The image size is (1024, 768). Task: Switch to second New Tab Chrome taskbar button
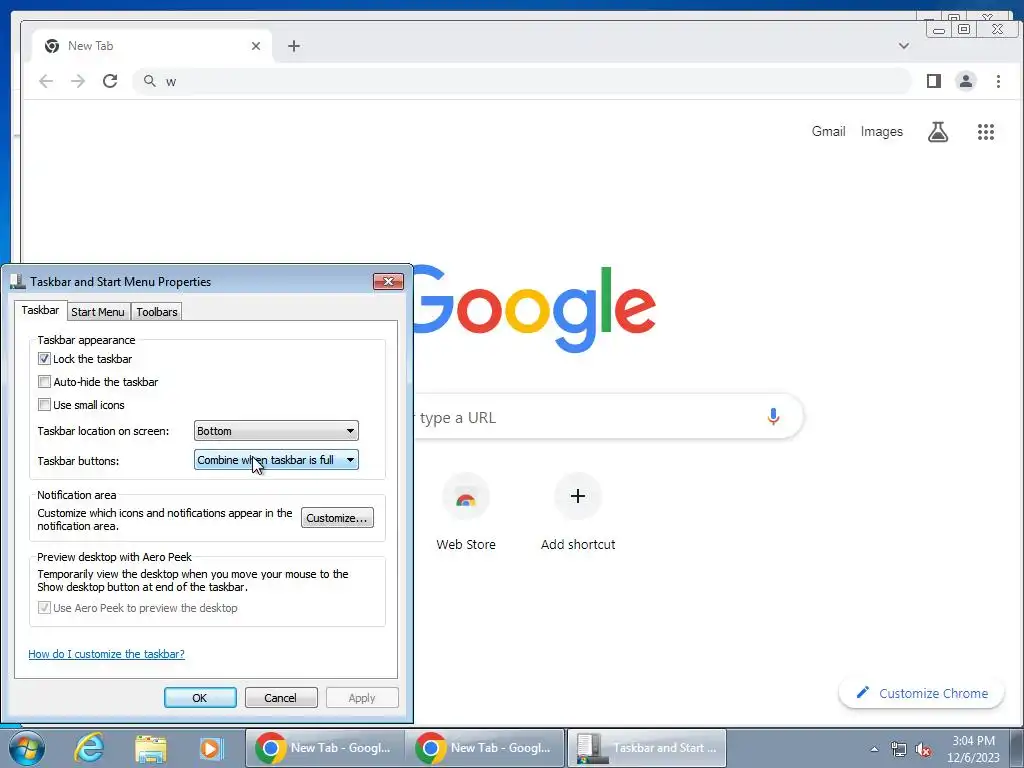click(485, 748)
